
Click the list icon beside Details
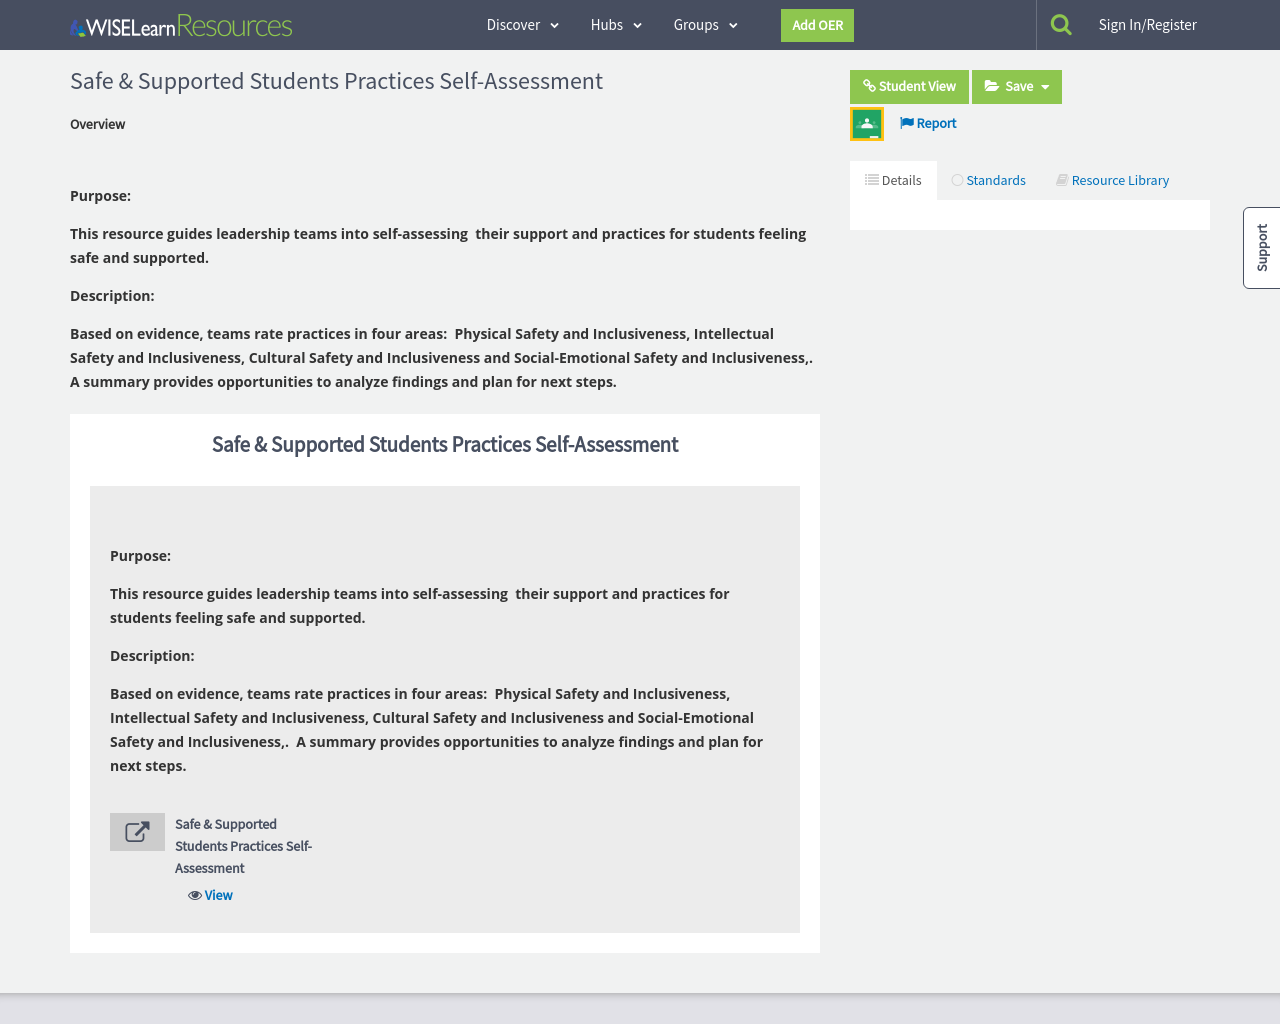[x=869, y=180]
